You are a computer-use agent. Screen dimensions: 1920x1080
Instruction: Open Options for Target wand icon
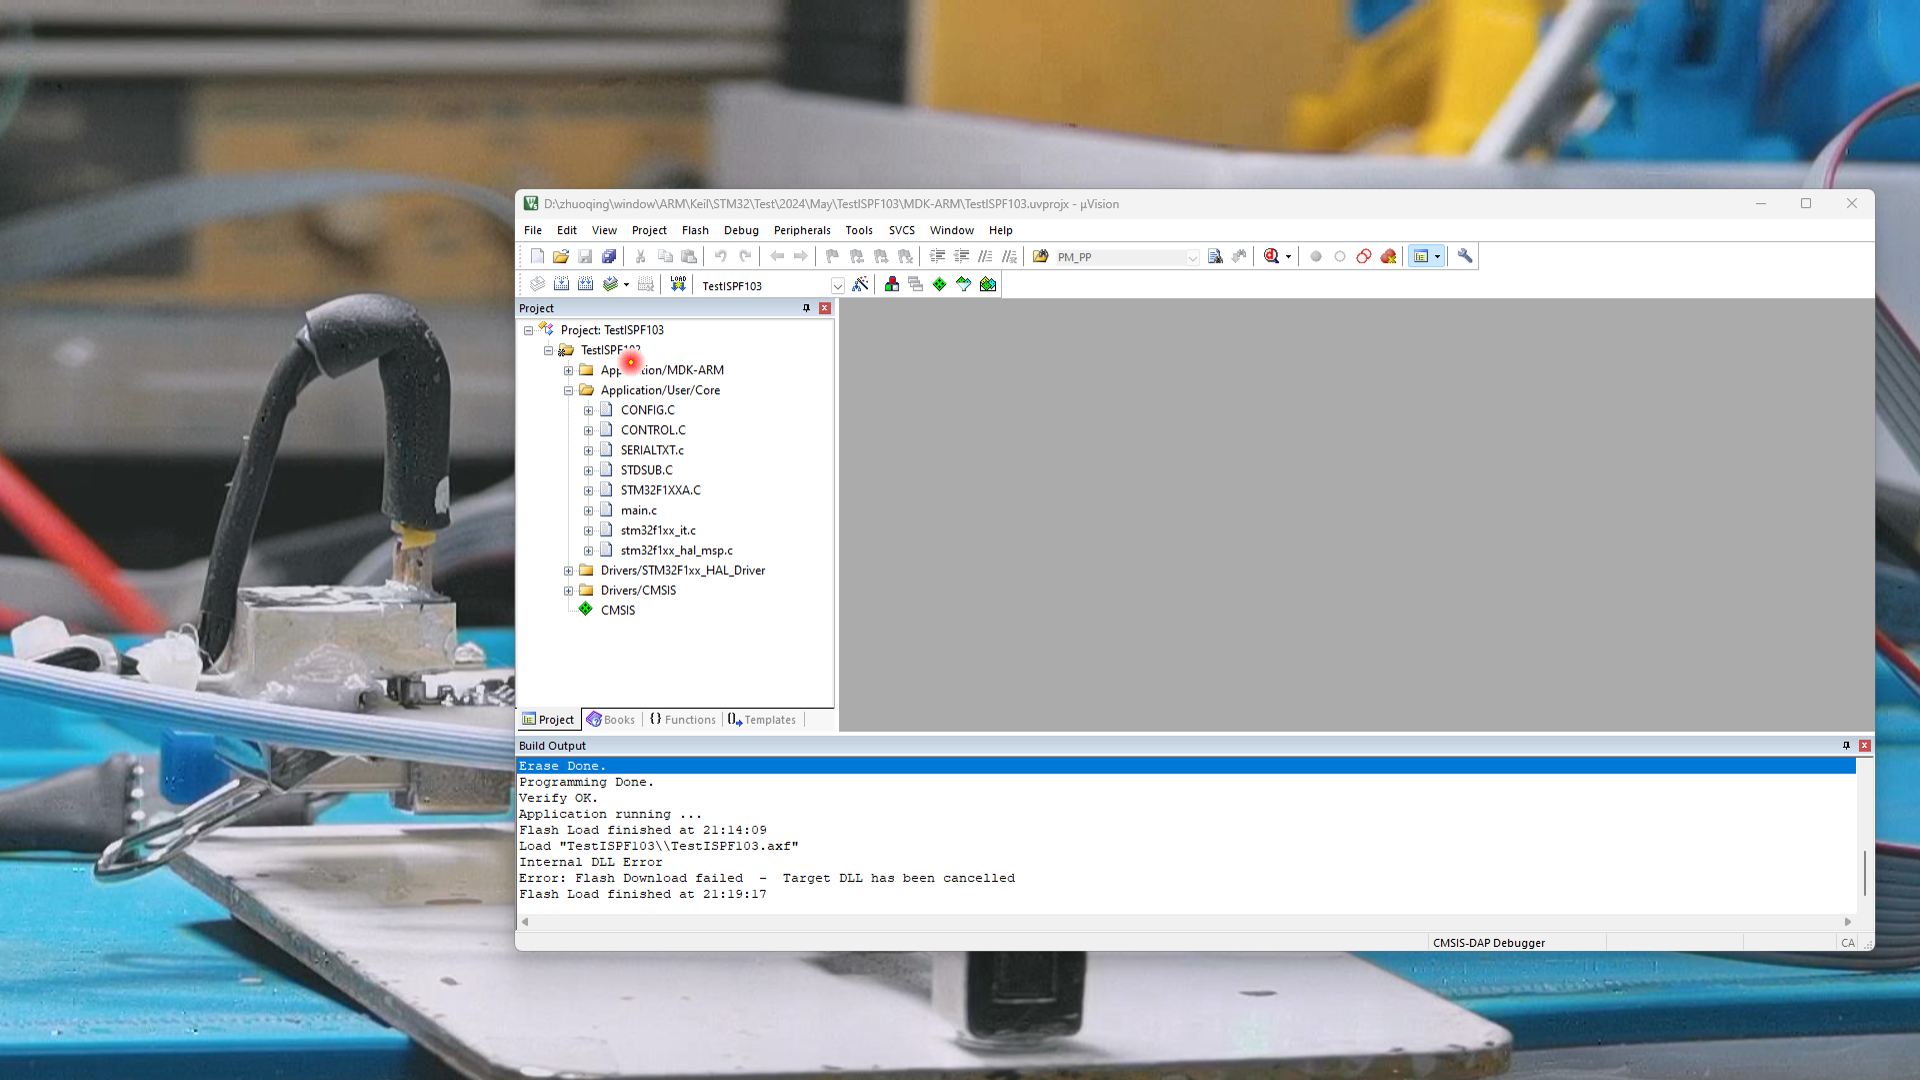[860, 285]
